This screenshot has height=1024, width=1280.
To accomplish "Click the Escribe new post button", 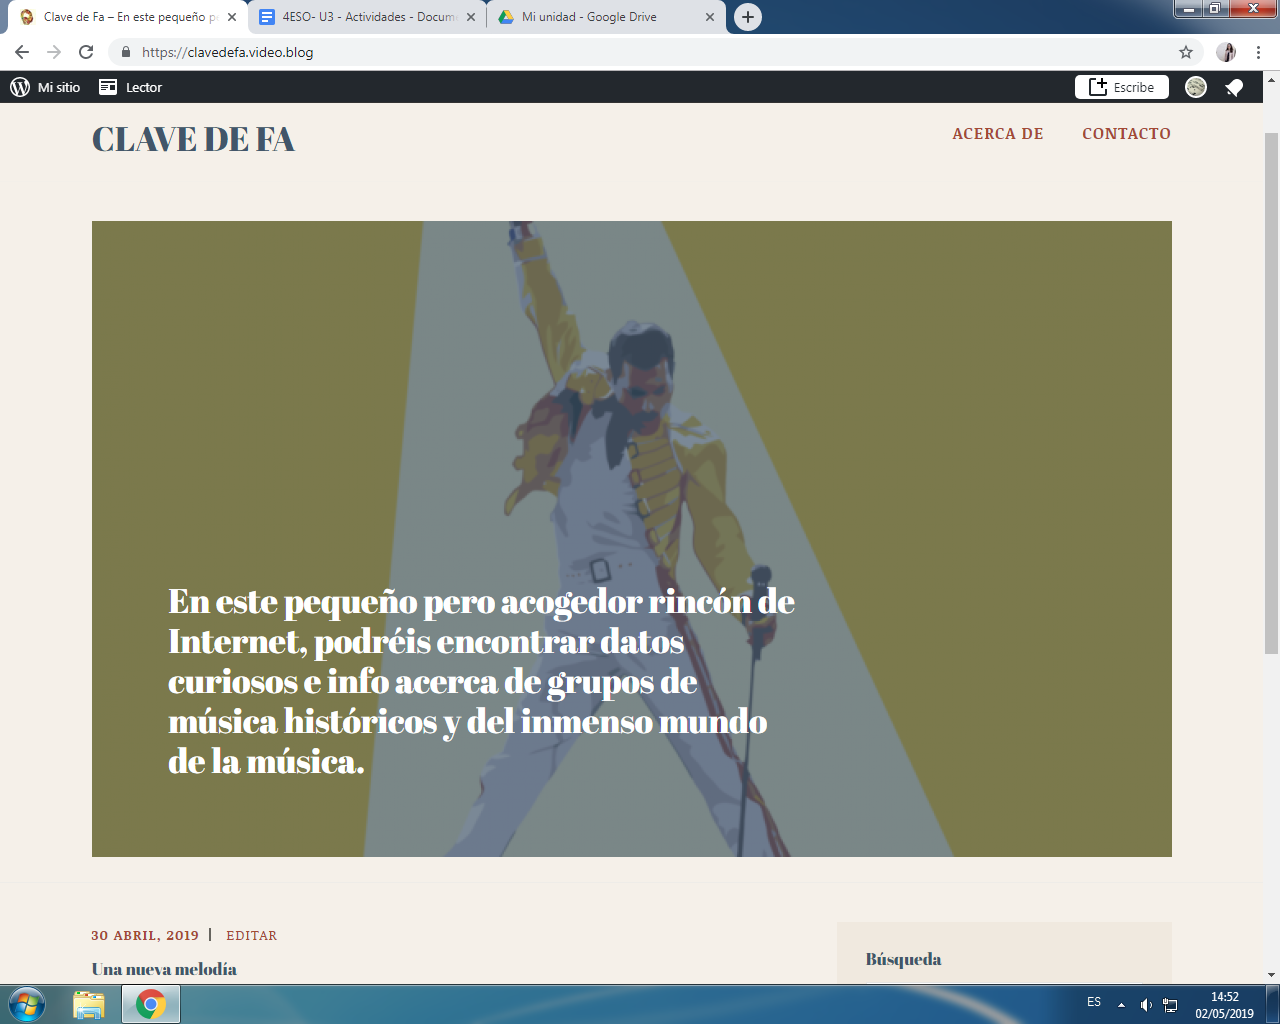I will pyautogui.click(x=1121, y=87).
